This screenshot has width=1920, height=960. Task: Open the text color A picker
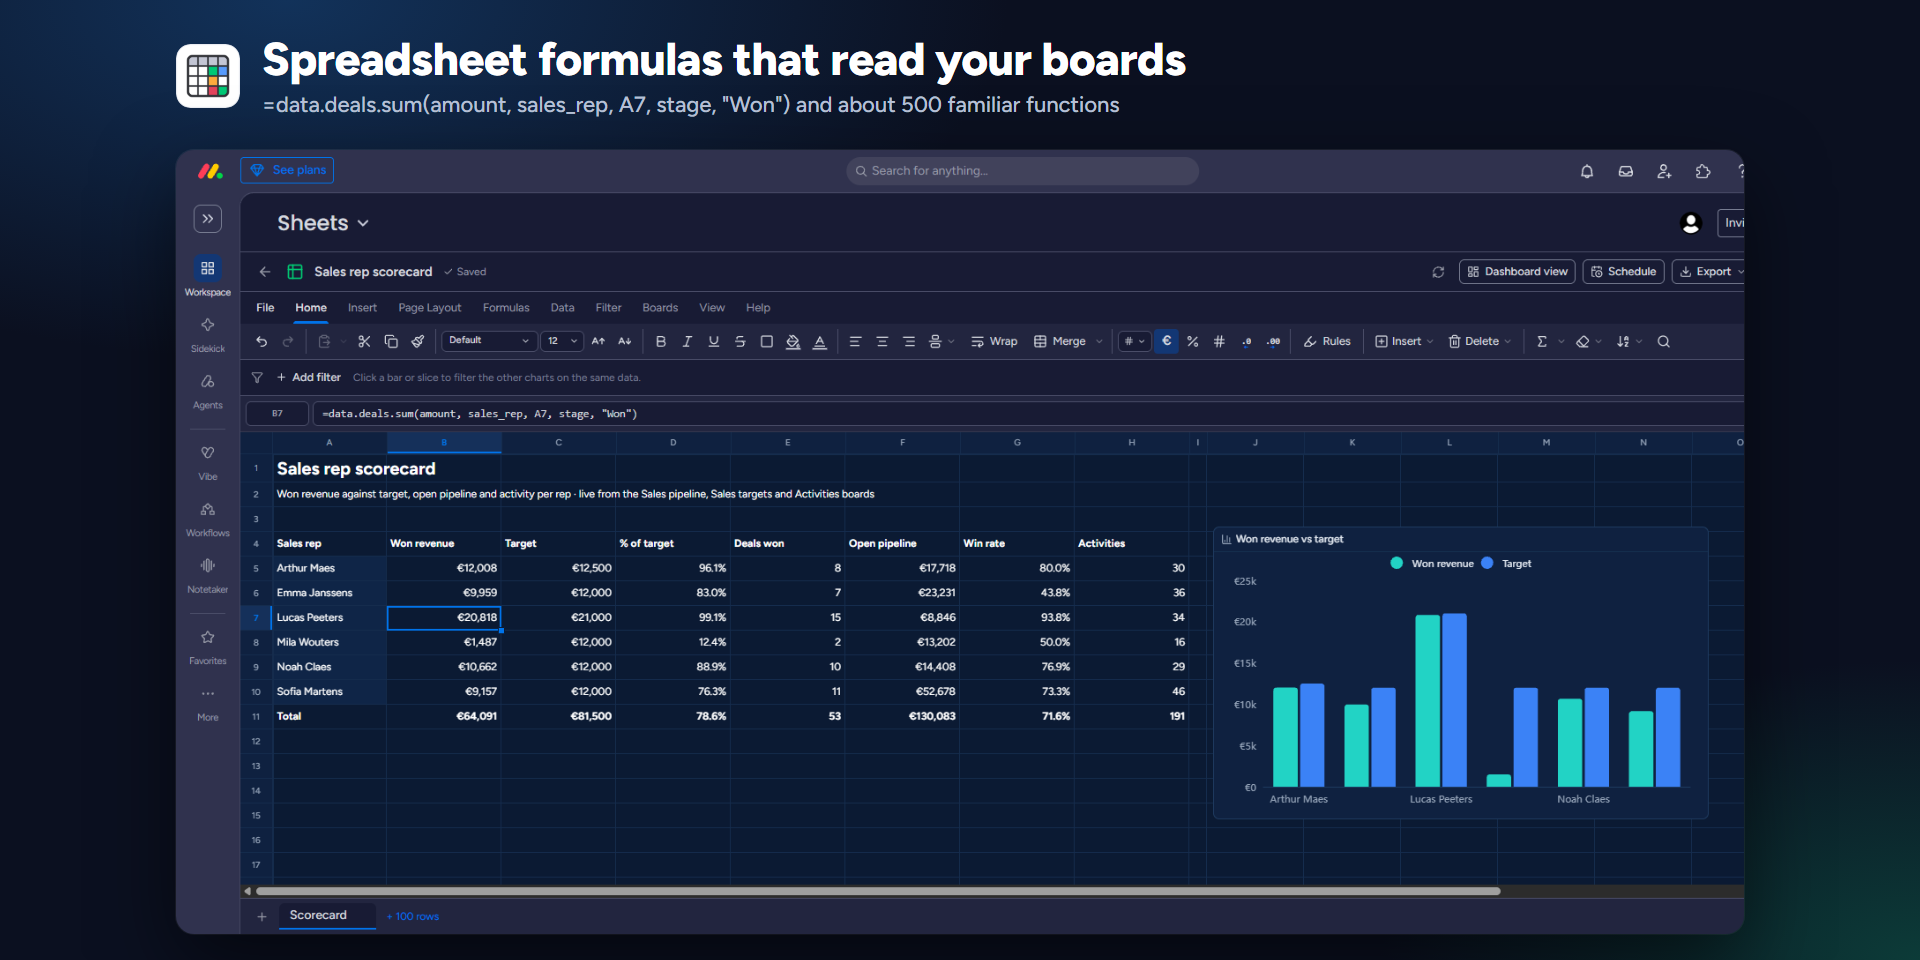pos(820,342)
